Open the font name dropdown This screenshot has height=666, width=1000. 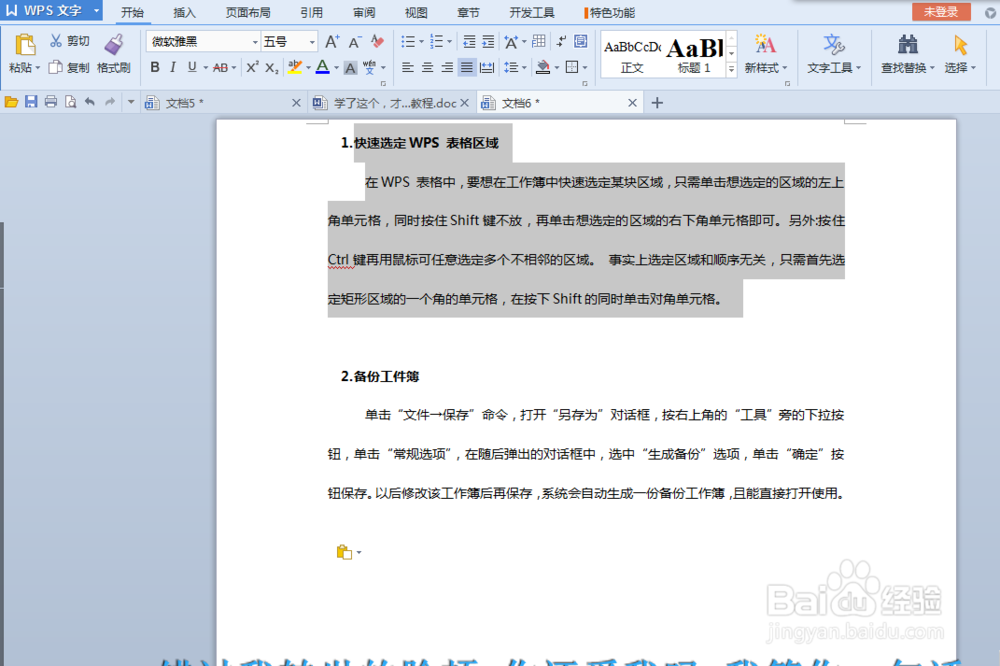click(254, 40)
